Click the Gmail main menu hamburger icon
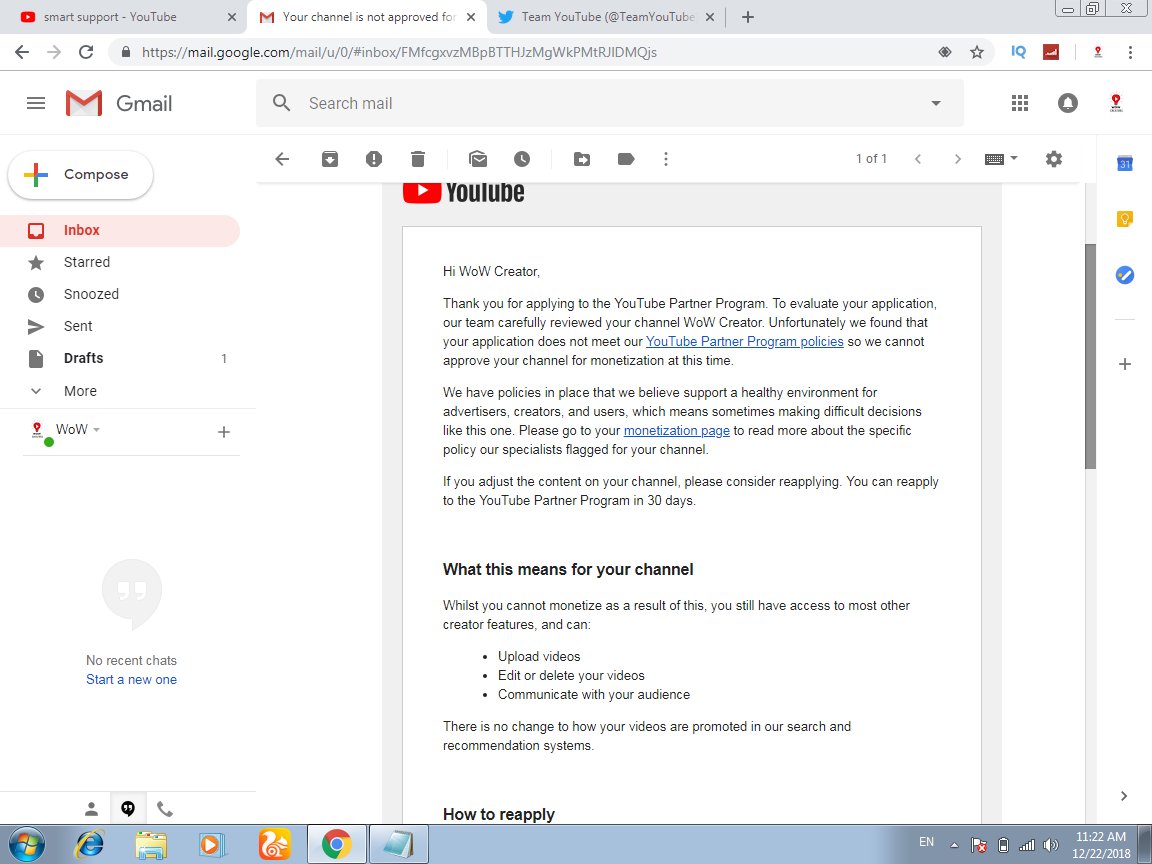This screenshot has width=1152, height=864. (x=36, y=103)
